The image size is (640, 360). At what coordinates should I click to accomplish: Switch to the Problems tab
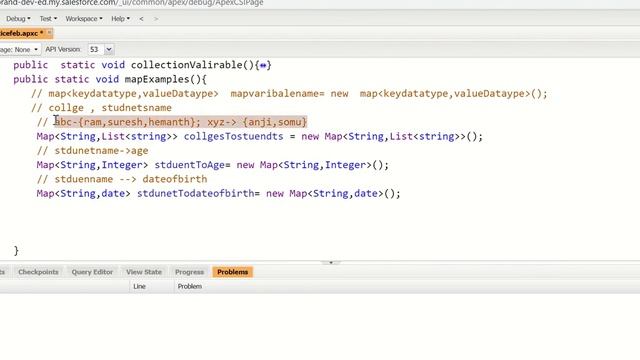[x=233, y=272]
